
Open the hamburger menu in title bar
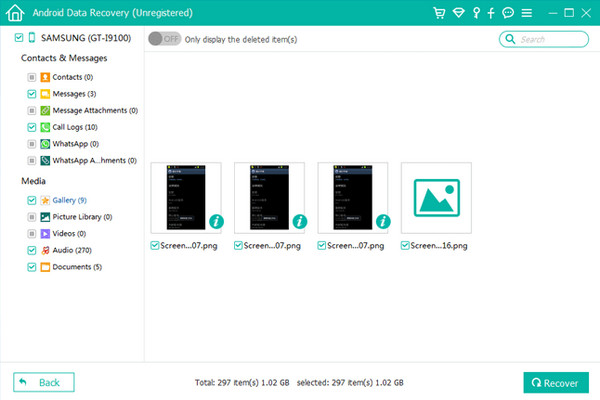[526, 13]
